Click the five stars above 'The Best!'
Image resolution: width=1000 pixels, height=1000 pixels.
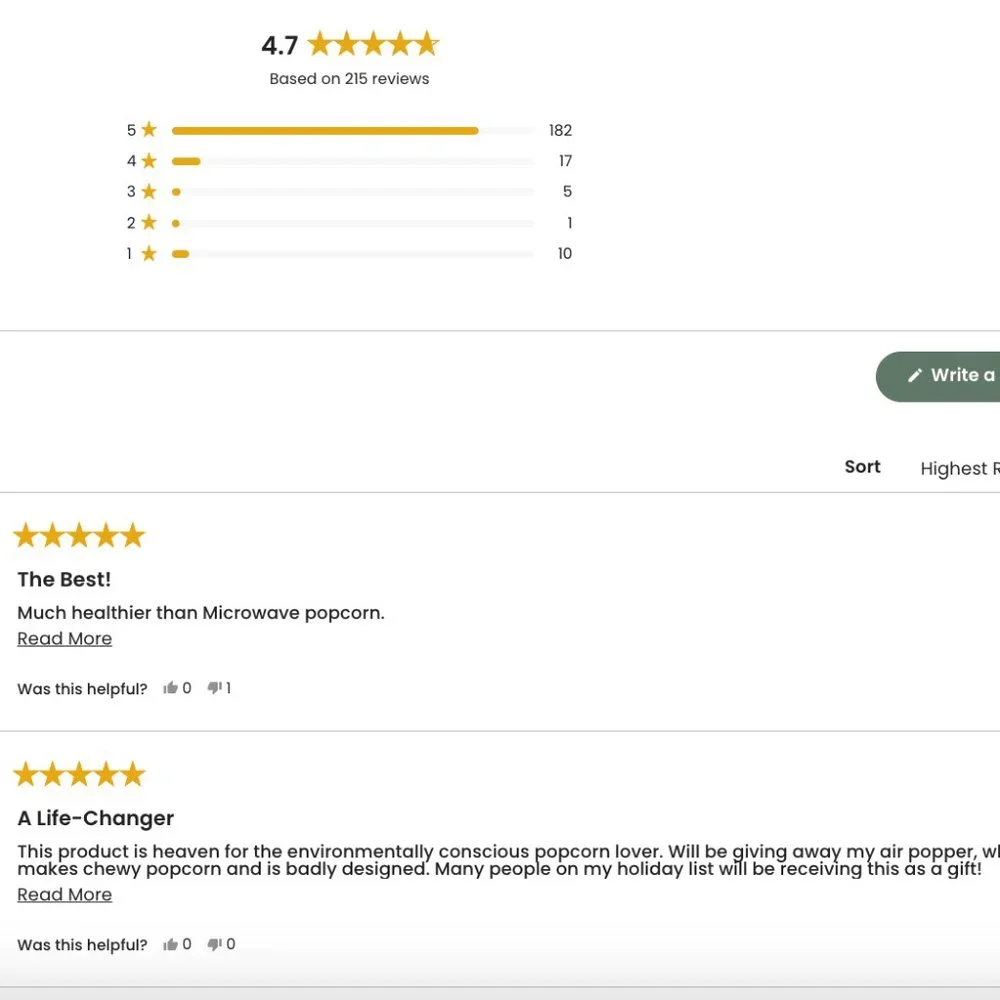(79, 535)
